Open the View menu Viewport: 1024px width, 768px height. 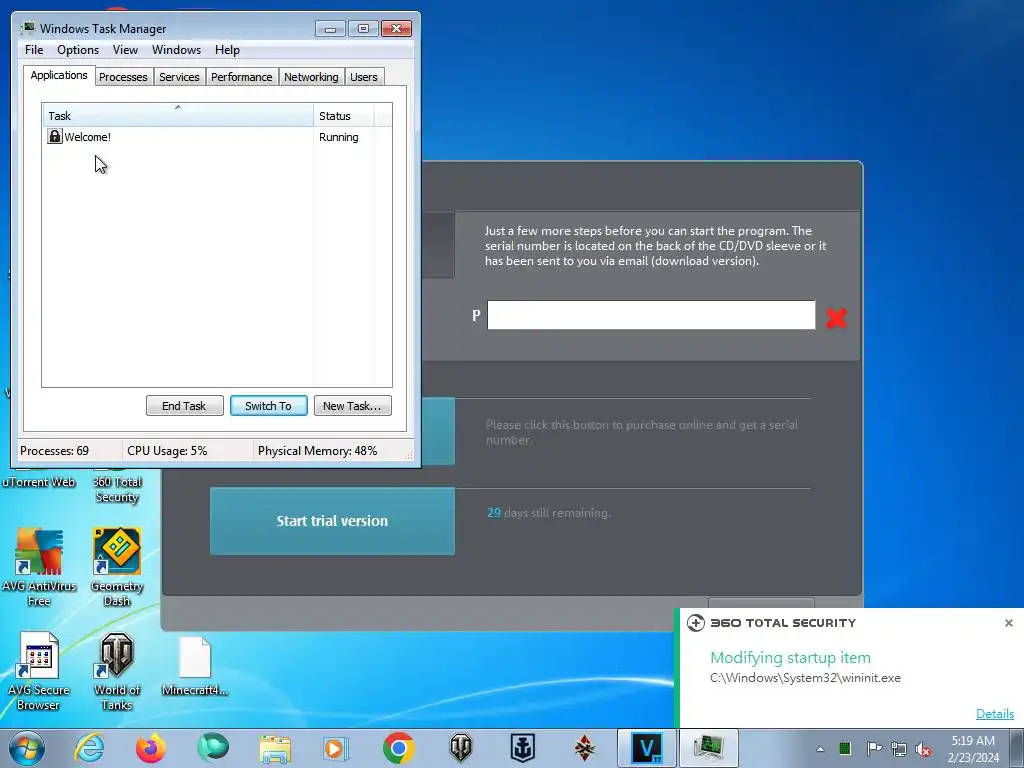coord(125,50)
